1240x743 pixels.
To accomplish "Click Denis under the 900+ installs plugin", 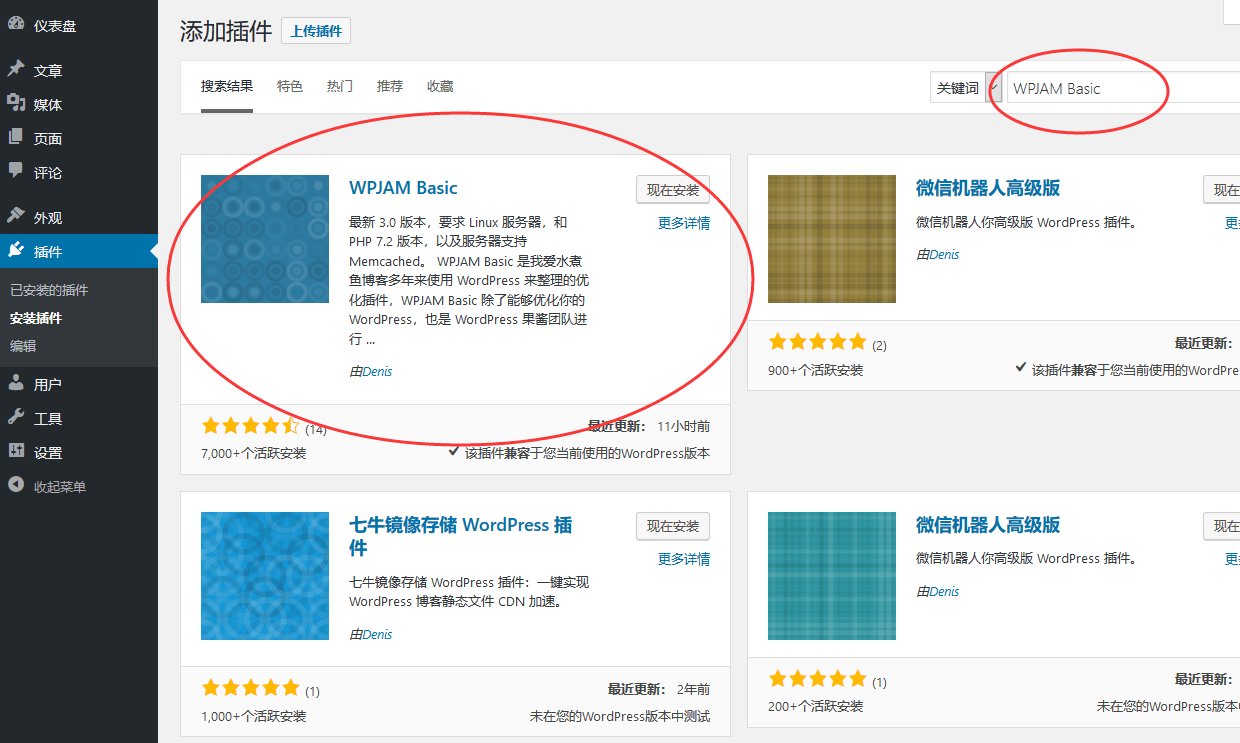I will pos(944,254).
